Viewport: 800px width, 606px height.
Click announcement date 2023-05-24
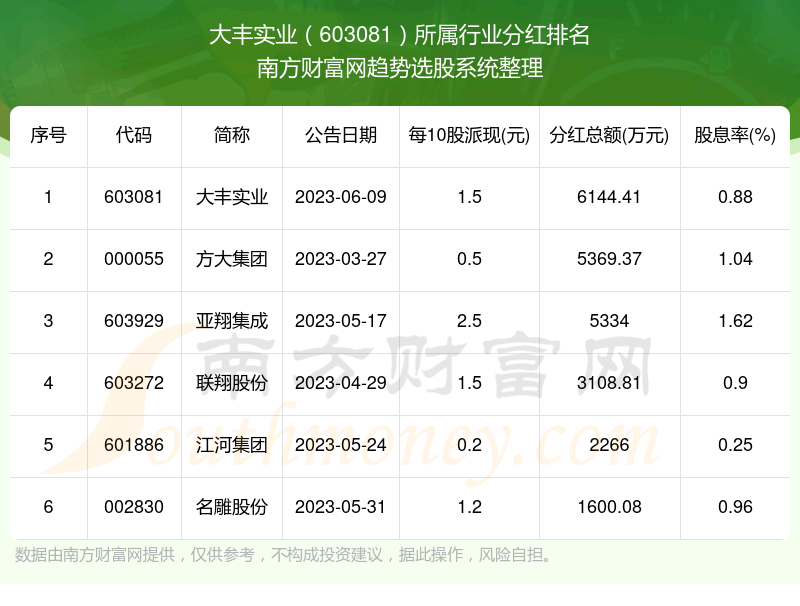(341, 445)
